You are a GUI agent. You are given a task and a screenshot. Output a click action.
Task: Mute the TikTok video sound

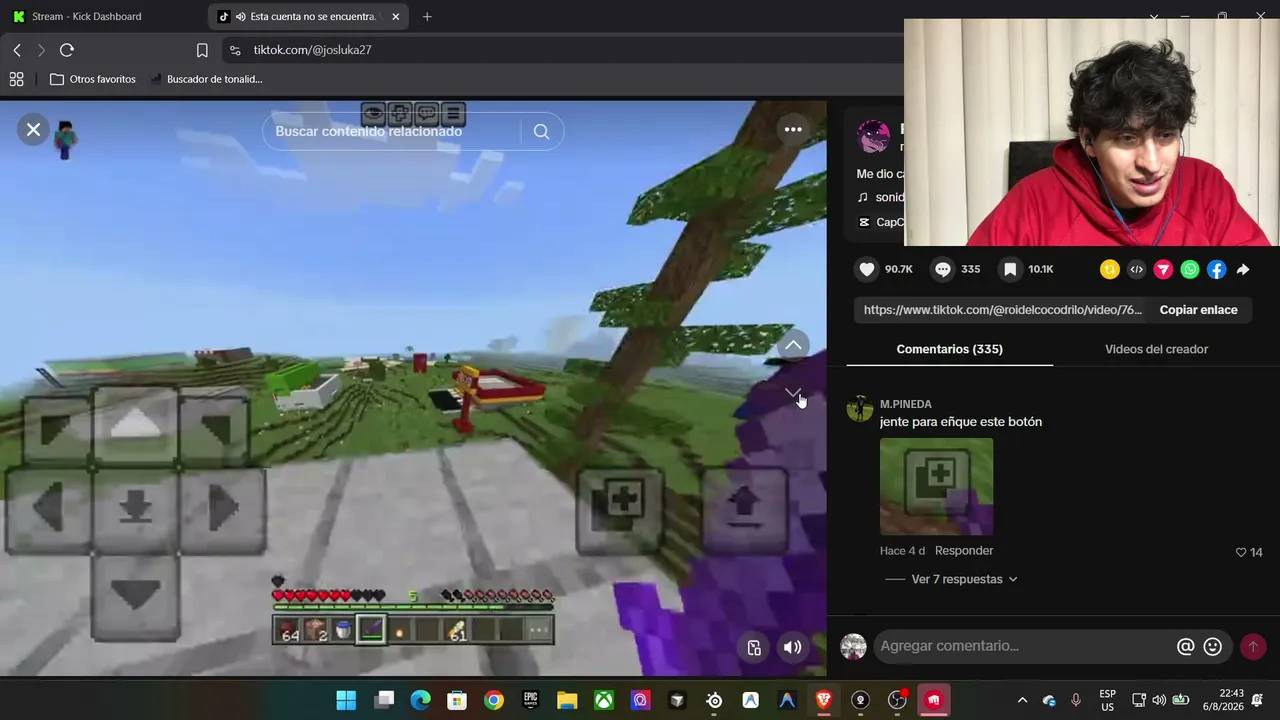click(x=792, y=647)
